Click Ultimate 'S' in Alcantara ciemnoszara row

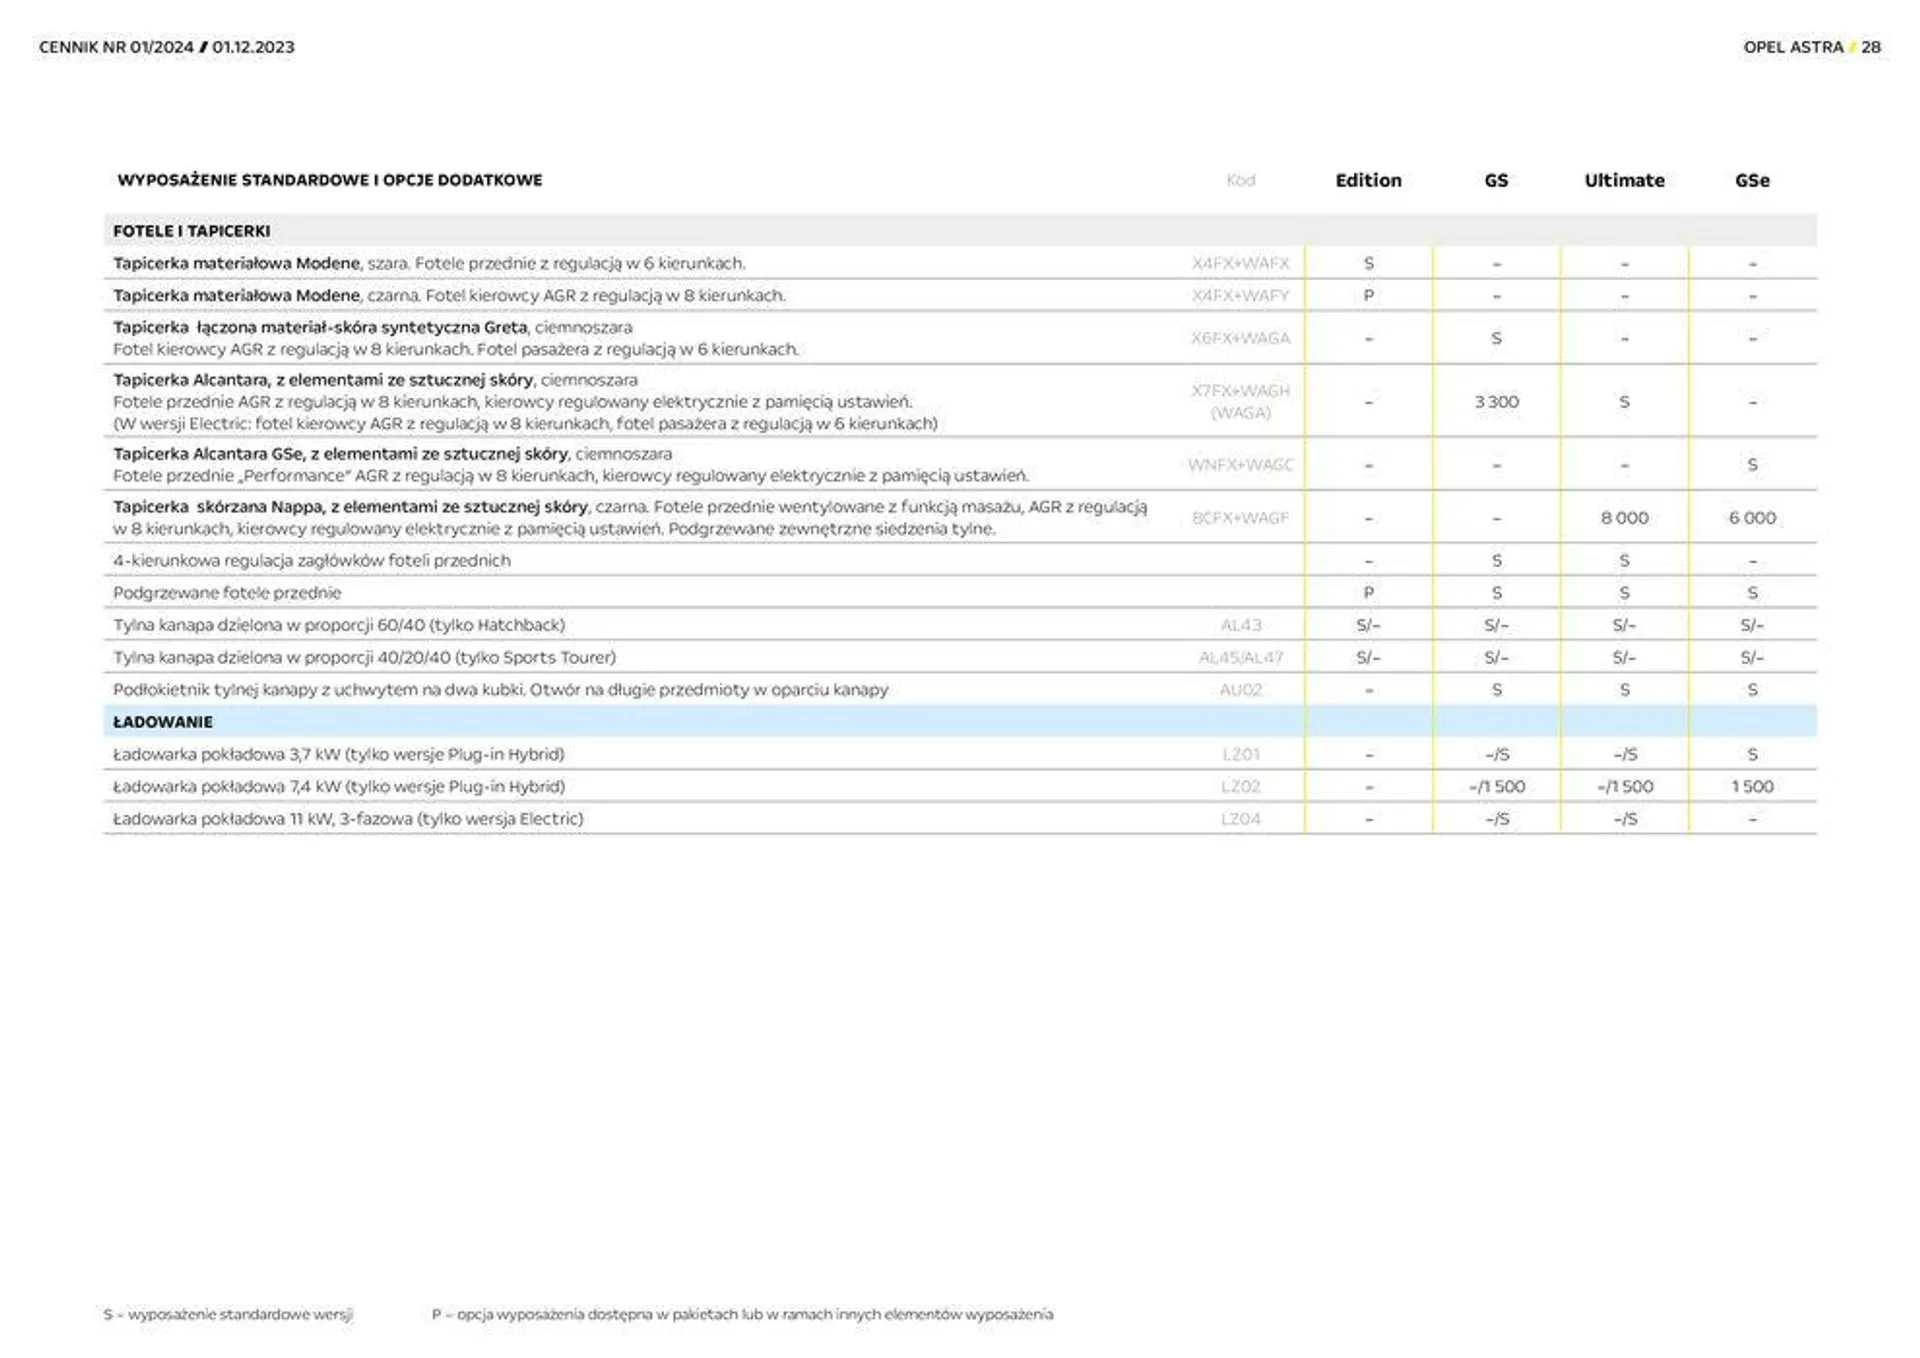1624,401
